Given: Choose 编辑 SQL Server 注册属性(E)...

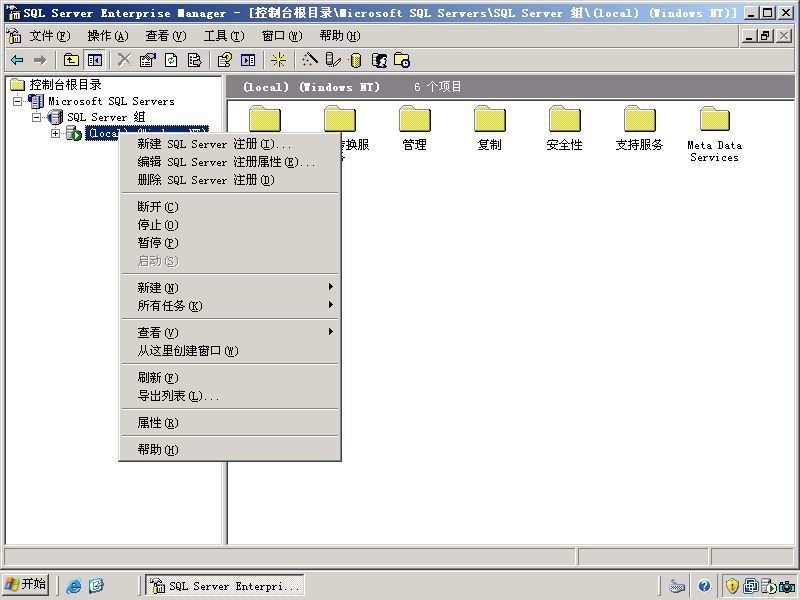Looking at the screenshot, I should click(x=230, y=162).
